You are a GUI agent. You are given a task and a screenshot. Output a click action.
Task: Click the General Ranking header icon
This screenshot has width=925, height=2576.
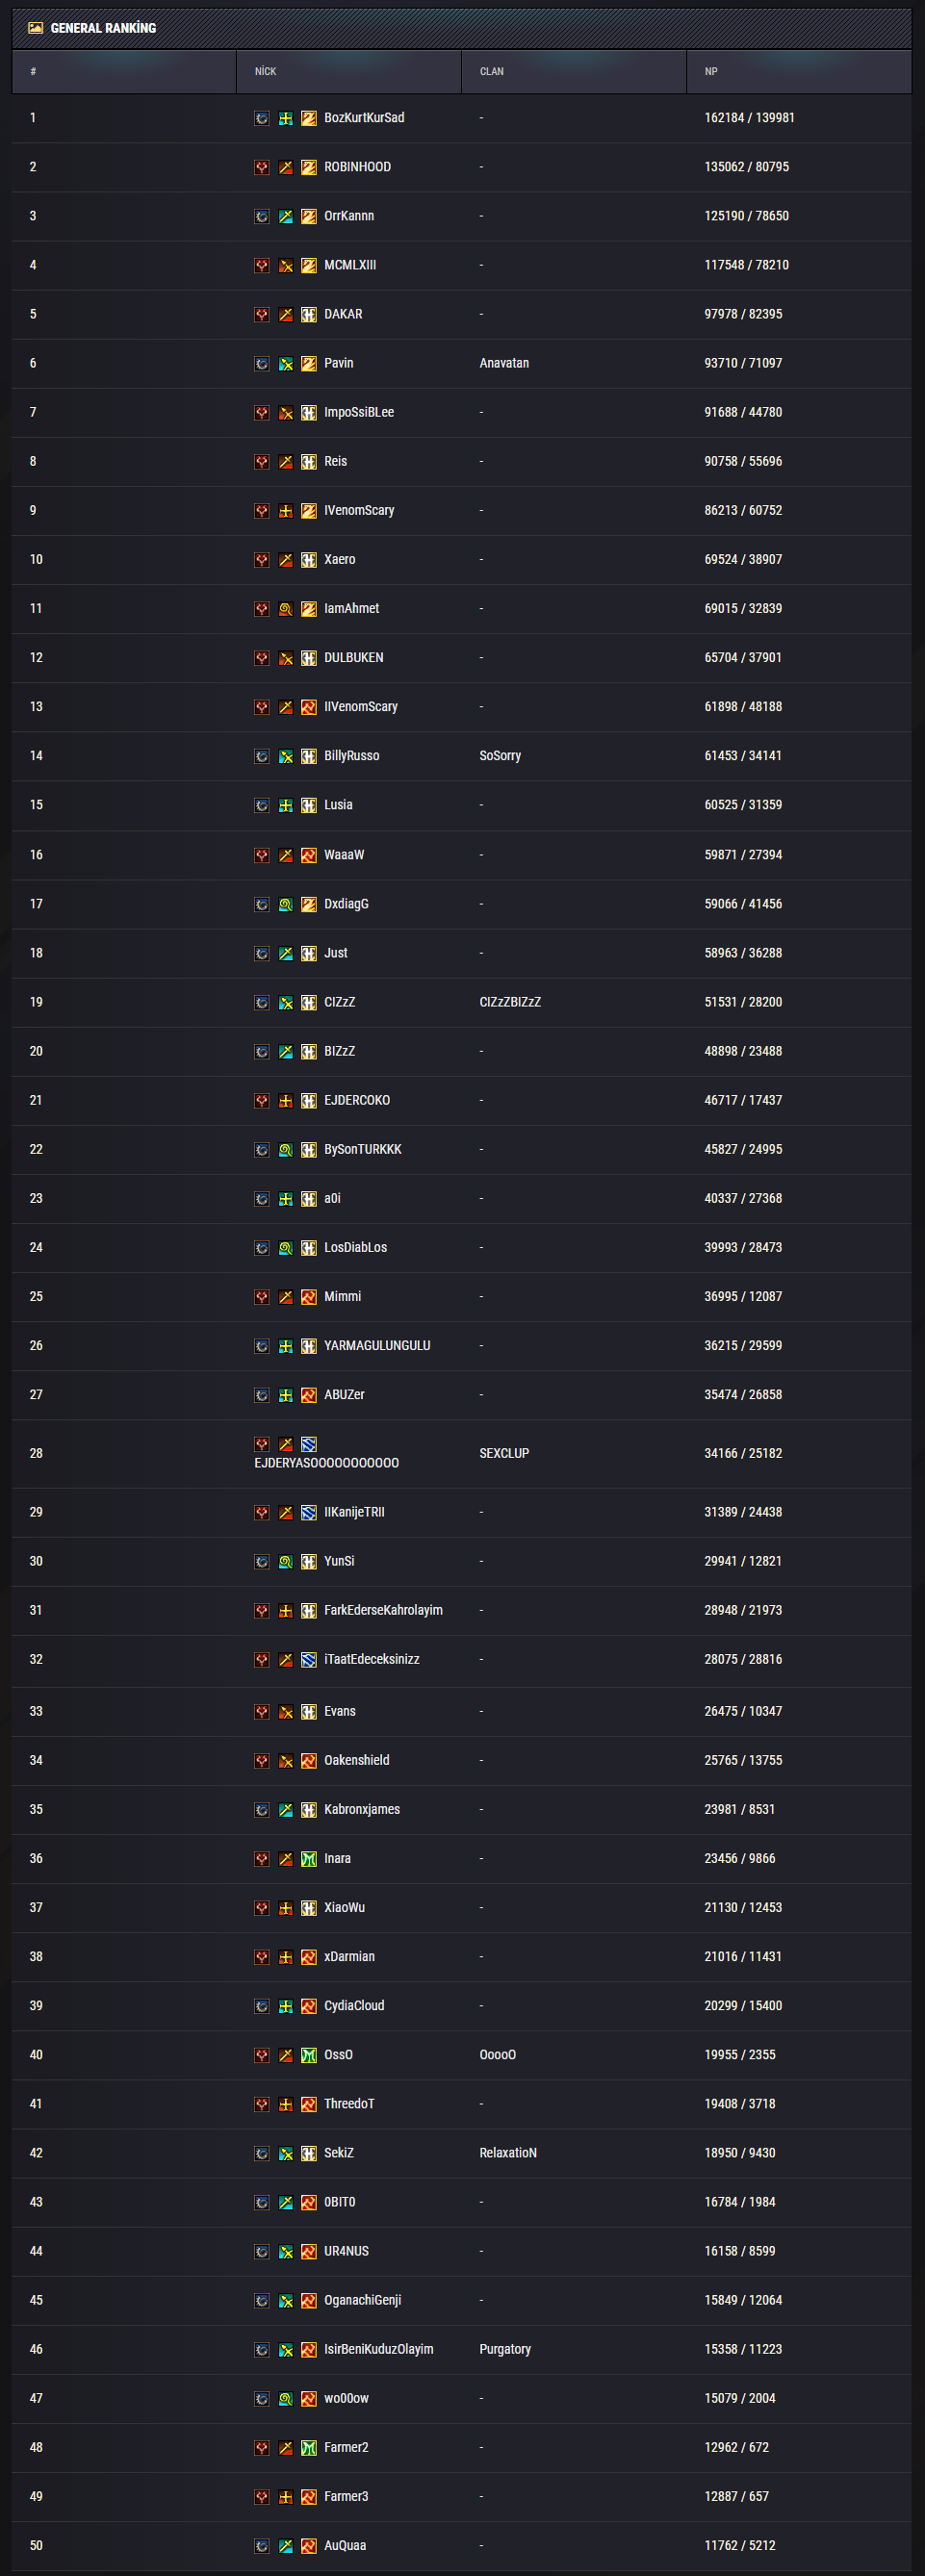coord(35,28)
